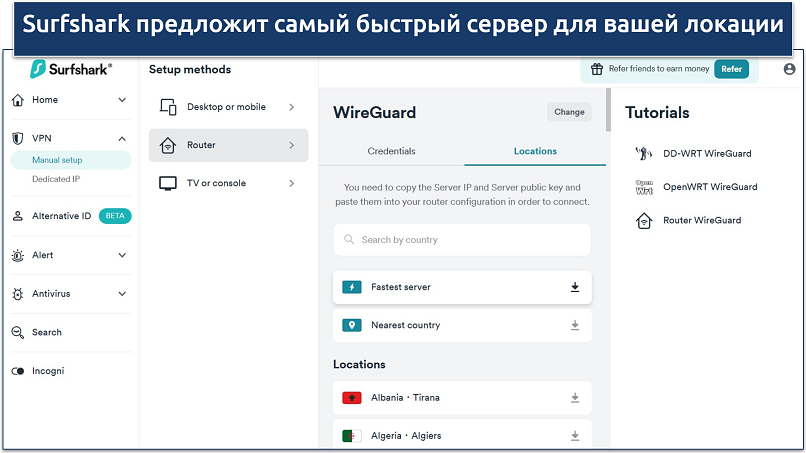Click the locations panel vertical scrollbar

coord(609,110)
